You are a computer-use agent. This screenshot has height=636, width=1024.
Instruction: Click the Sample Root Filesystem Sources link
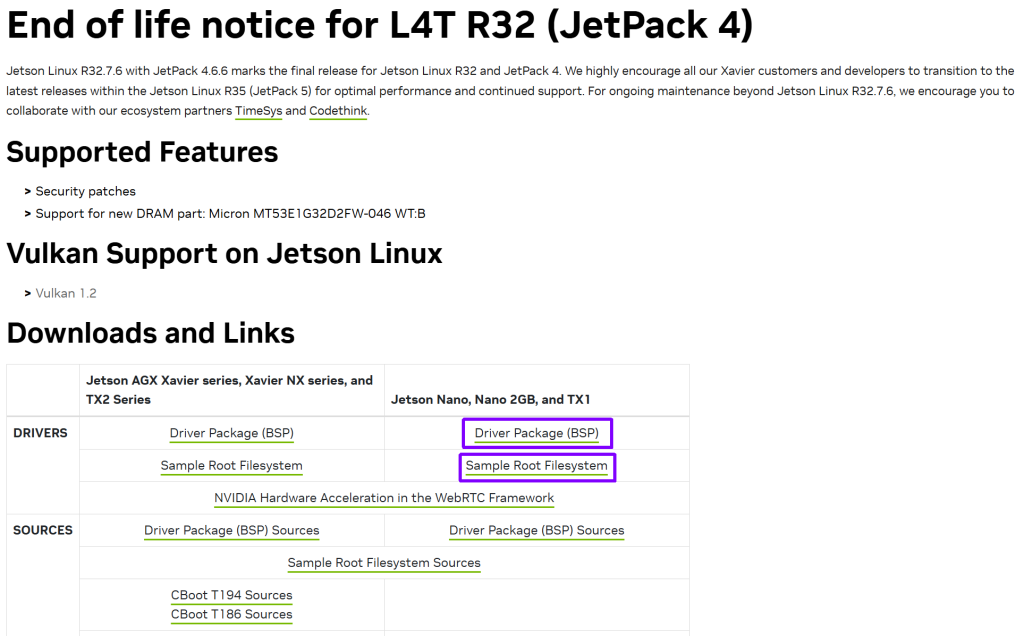point(384,563)
